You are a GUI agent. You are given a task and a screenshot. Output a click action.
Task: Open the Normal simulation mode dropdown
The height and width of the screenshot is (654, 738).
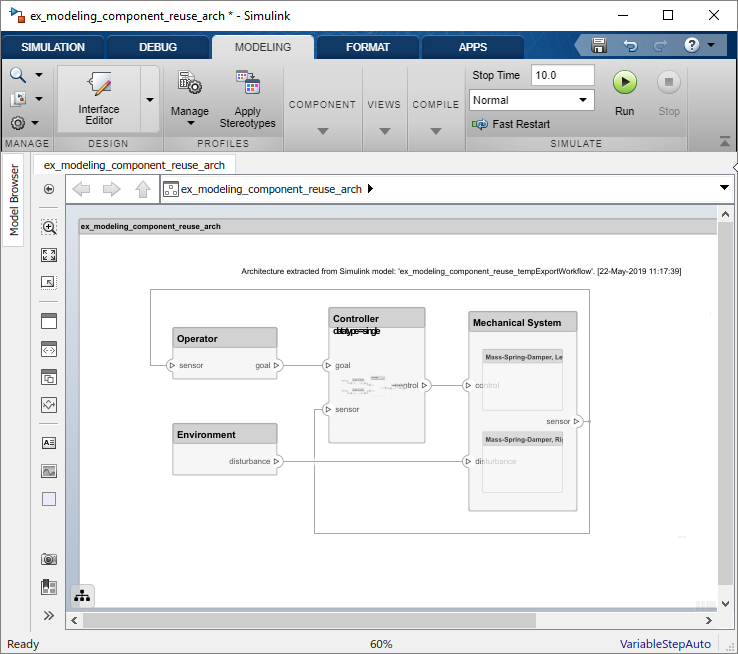click(531, 100)
